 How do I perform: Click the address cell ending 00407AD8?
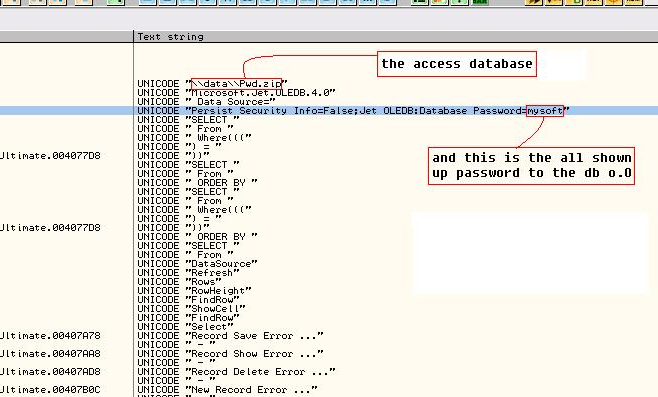click(x=50, y=372)
